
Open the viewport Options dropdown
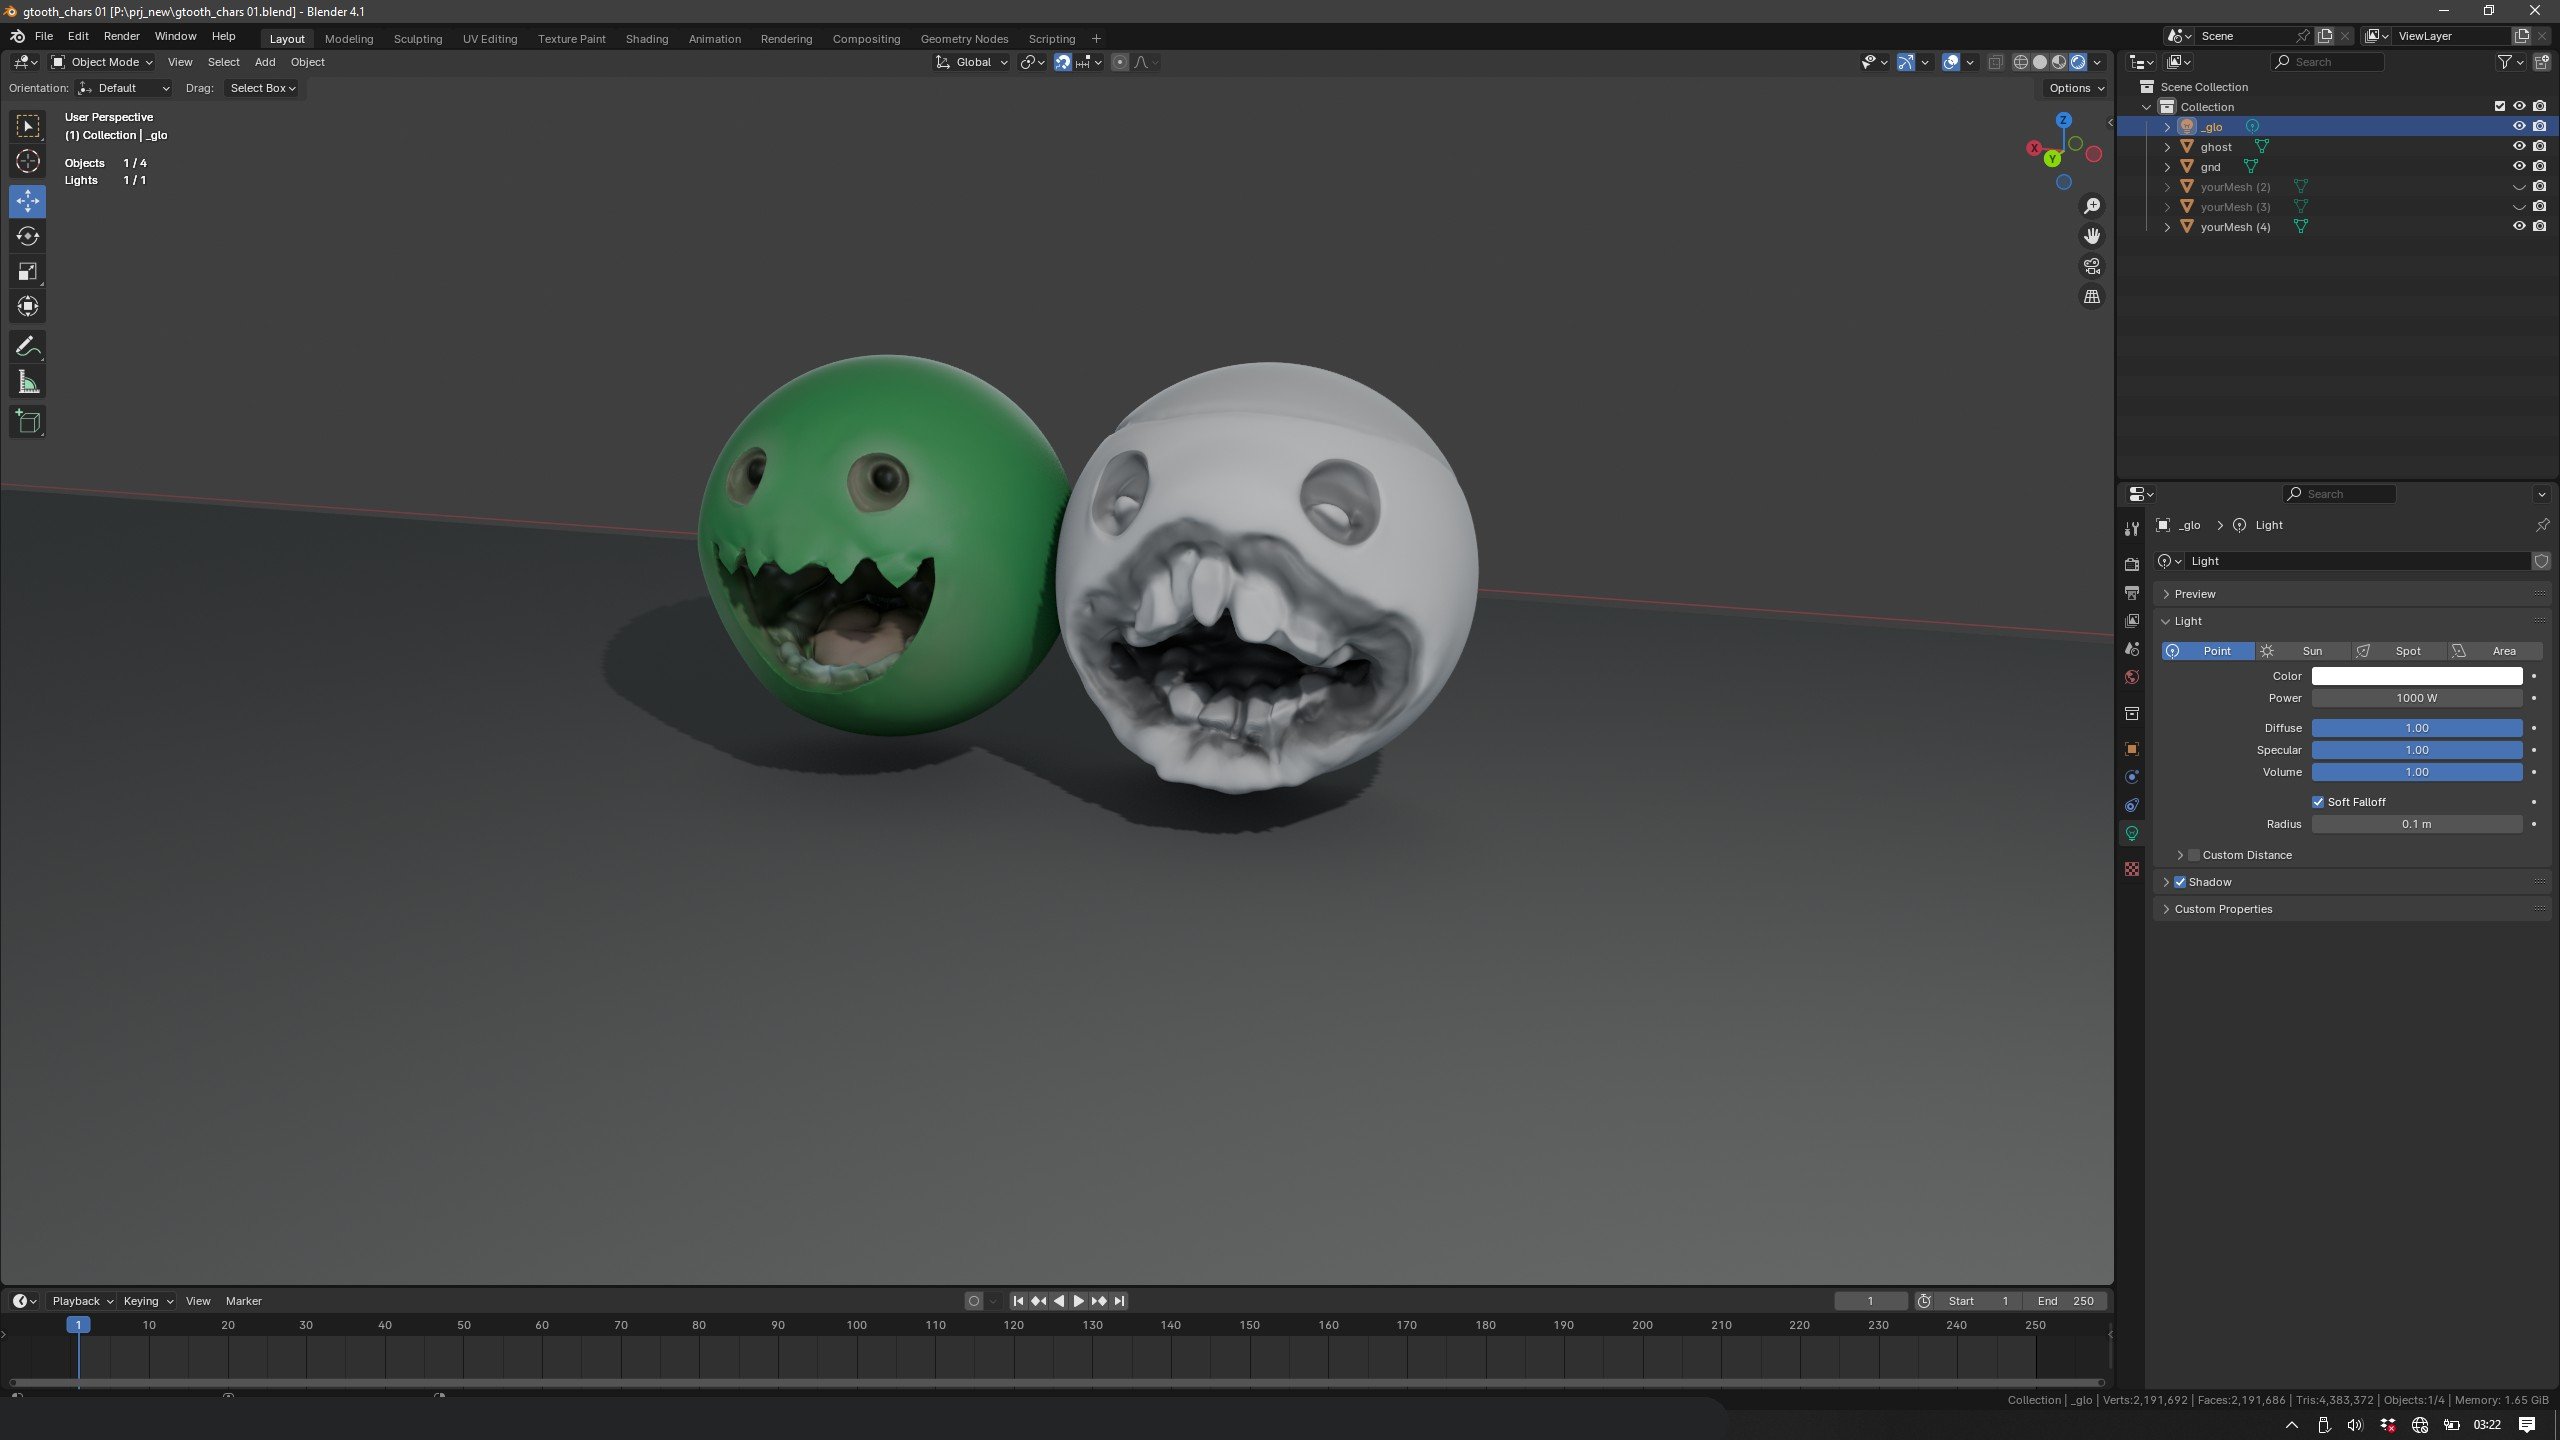pyautogui.click(x=2076, y=88)
